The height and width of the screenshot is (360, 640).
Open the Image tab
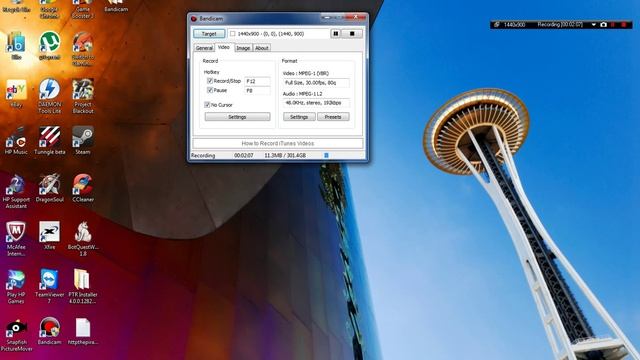[243, 48]
